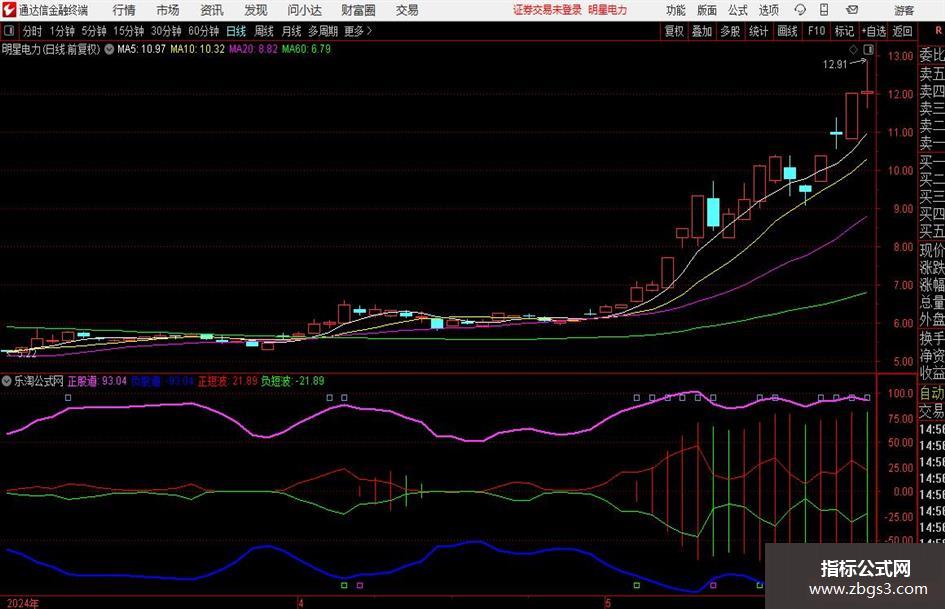The image size is (945, 609).
Task: Open the 版面 menu
Action: tap(706, 10)
